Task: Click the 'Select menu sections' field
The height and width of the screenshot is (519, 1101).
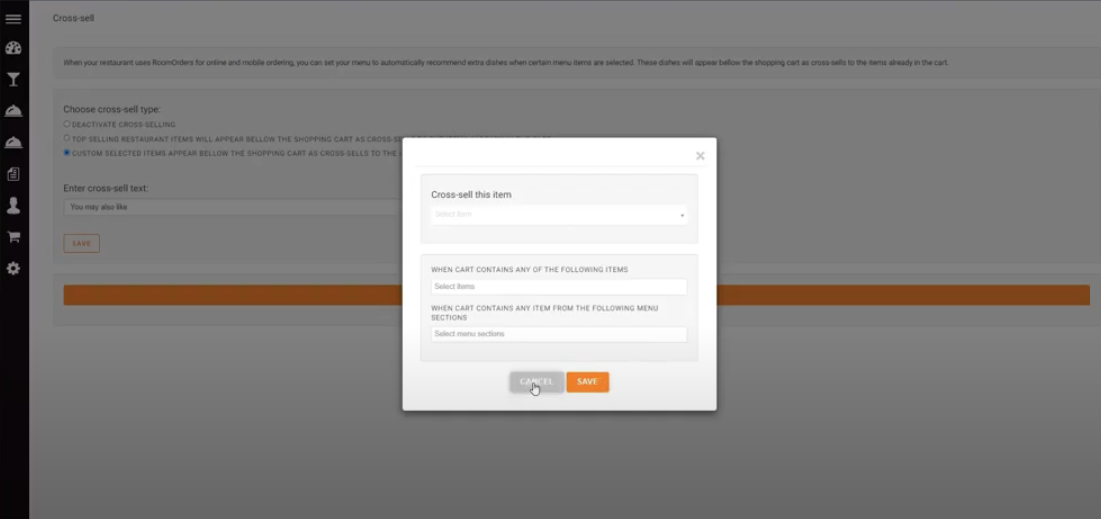Action: pos(559,334)
